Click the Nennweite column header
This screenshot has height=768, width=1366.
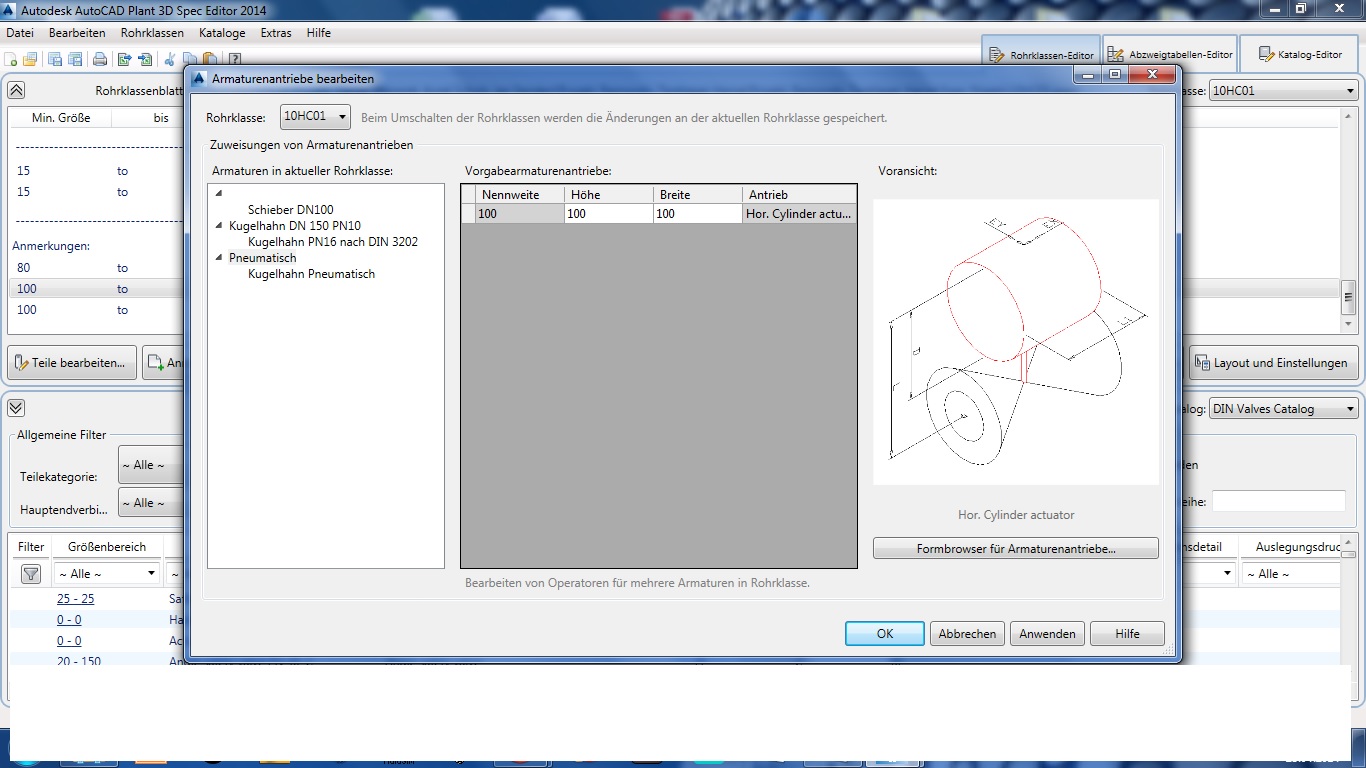[x=520, y=195]
